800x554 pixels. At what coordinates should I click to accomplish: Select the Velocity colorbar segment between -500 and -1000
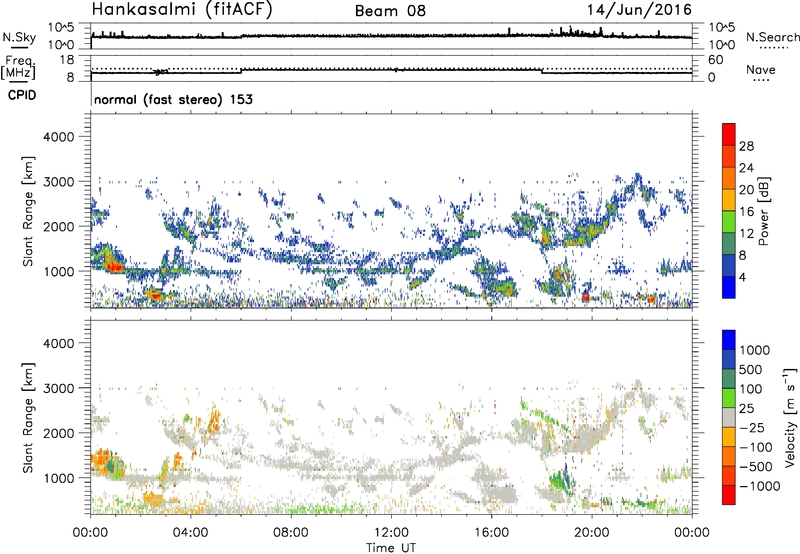tap(729, 475)
